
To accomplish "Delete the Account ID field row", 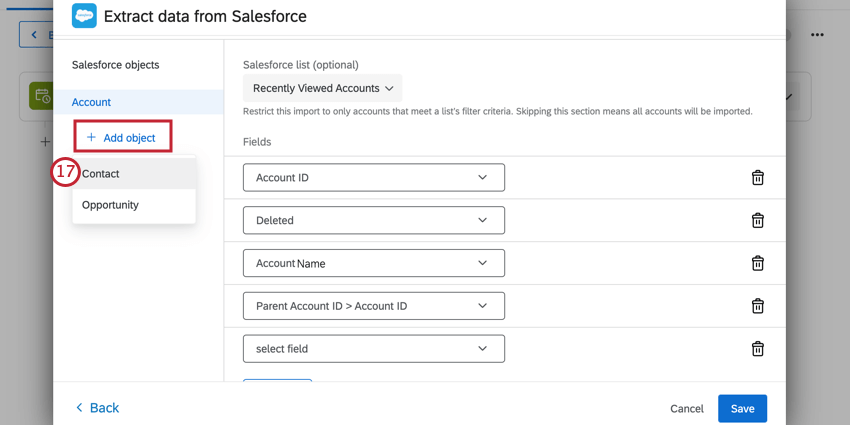I will tap(757, 178).
